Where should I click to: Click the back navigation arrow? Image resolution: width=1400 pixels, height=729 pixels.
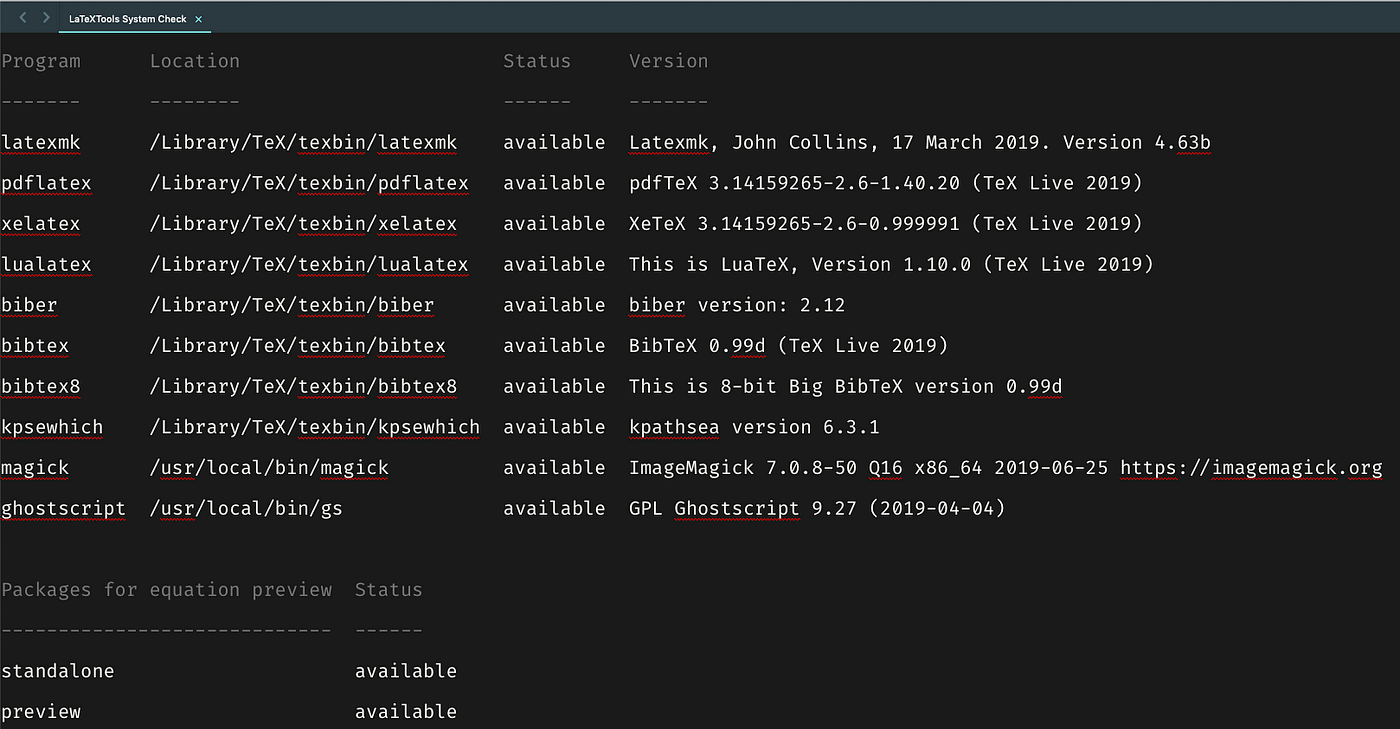click(x=23, y=18)
